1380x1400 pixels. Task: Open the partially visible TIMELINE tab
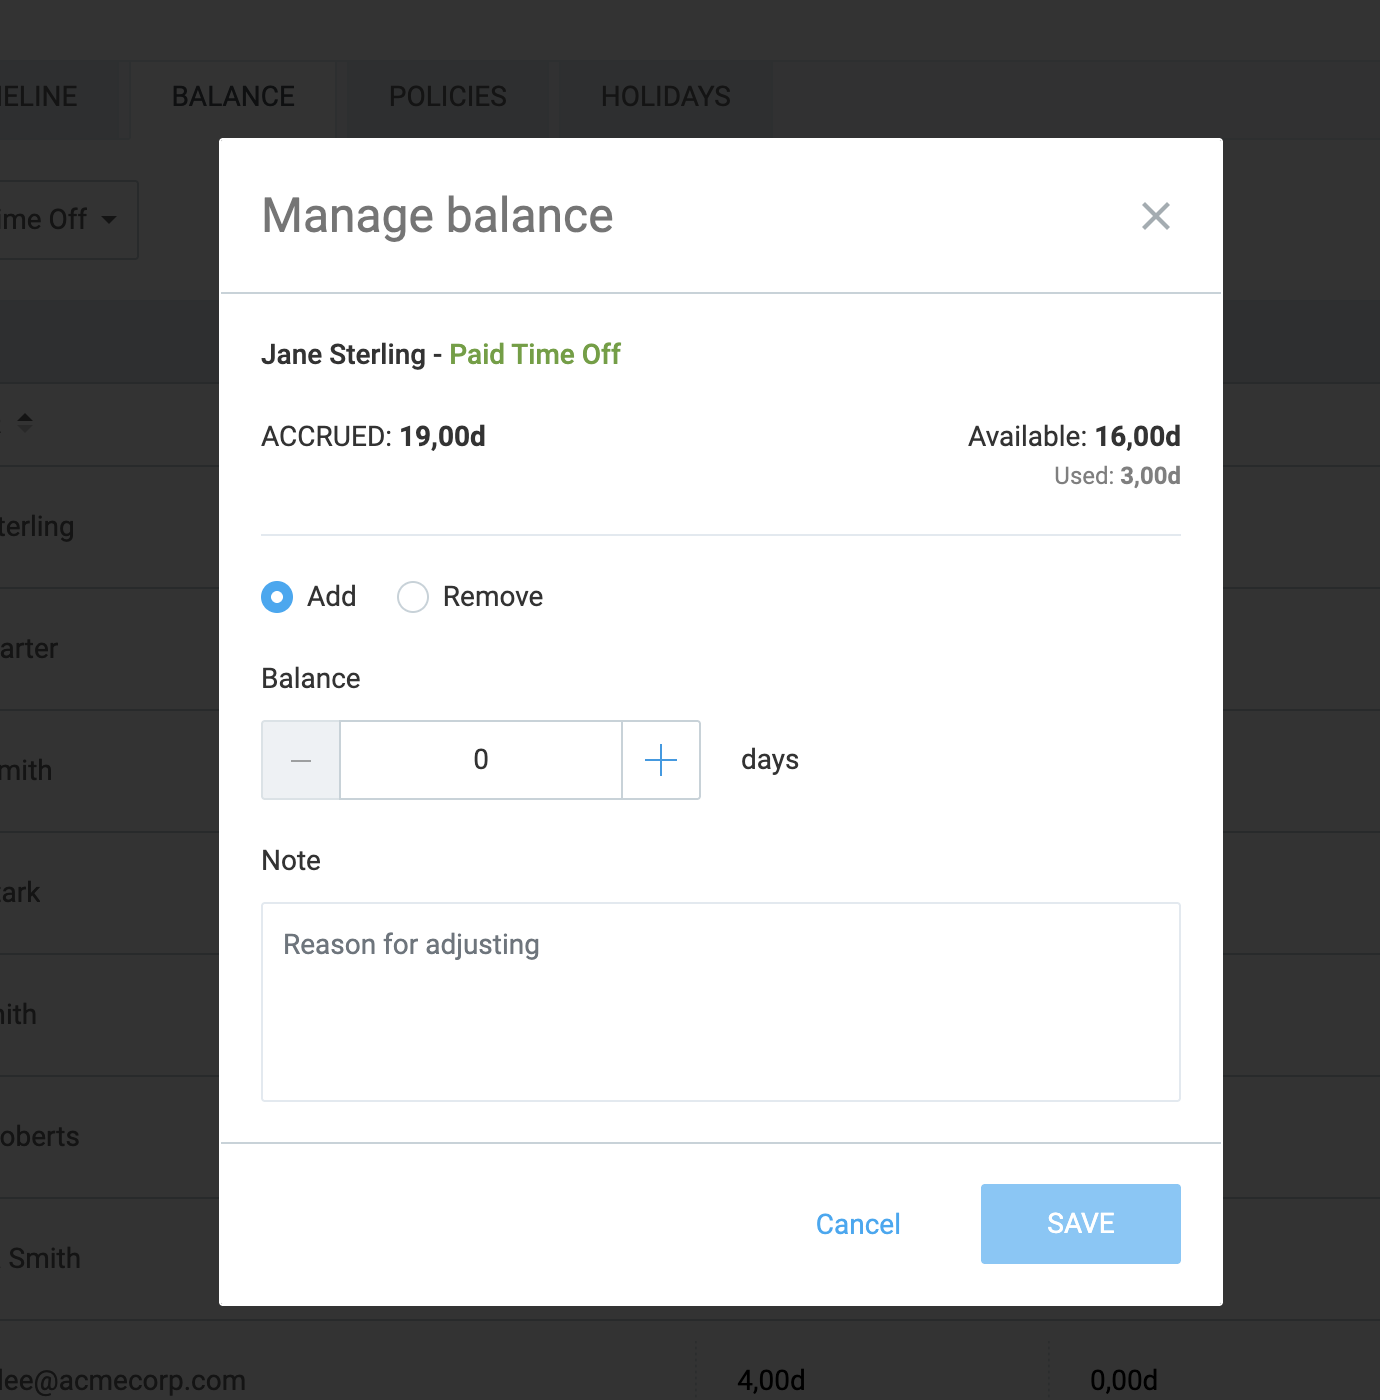click(60, 97)
